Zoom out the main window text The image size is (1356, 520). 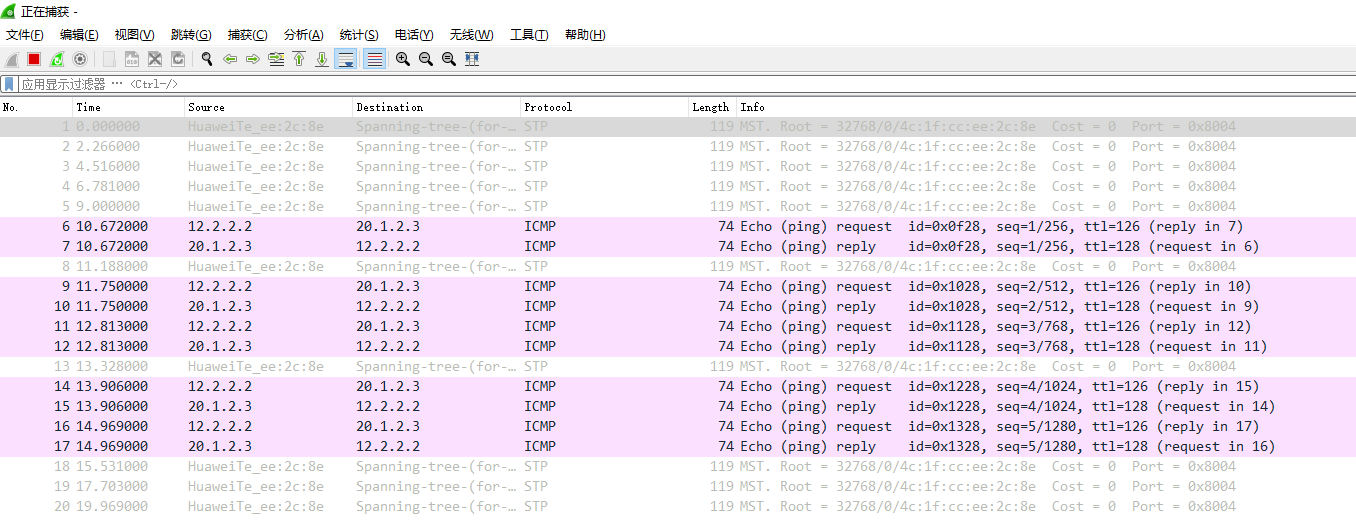[426, 59]
